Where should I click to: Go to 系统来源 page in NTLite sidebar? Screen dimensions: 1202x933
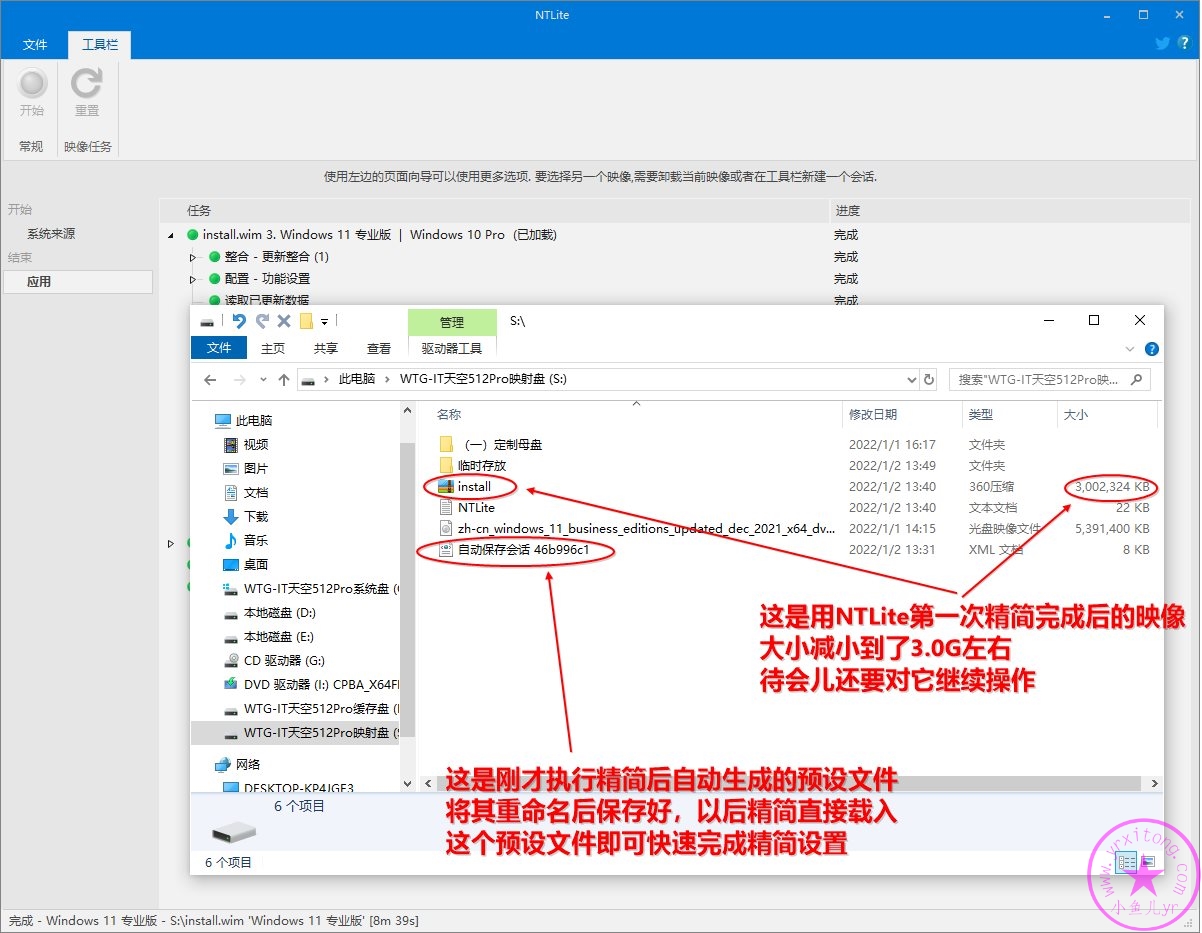[51, 233]
